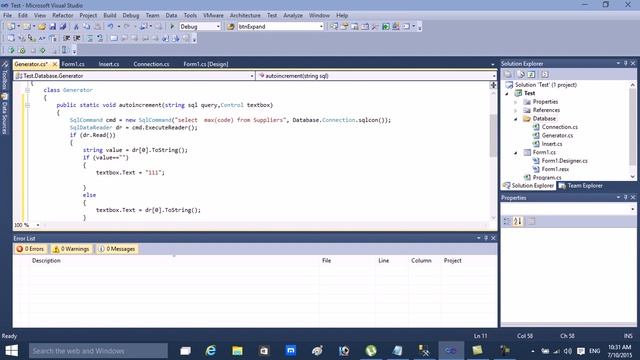Open File Explorer from the taskbar
This screenshot has height=360, width=640.
coord(237,351)
